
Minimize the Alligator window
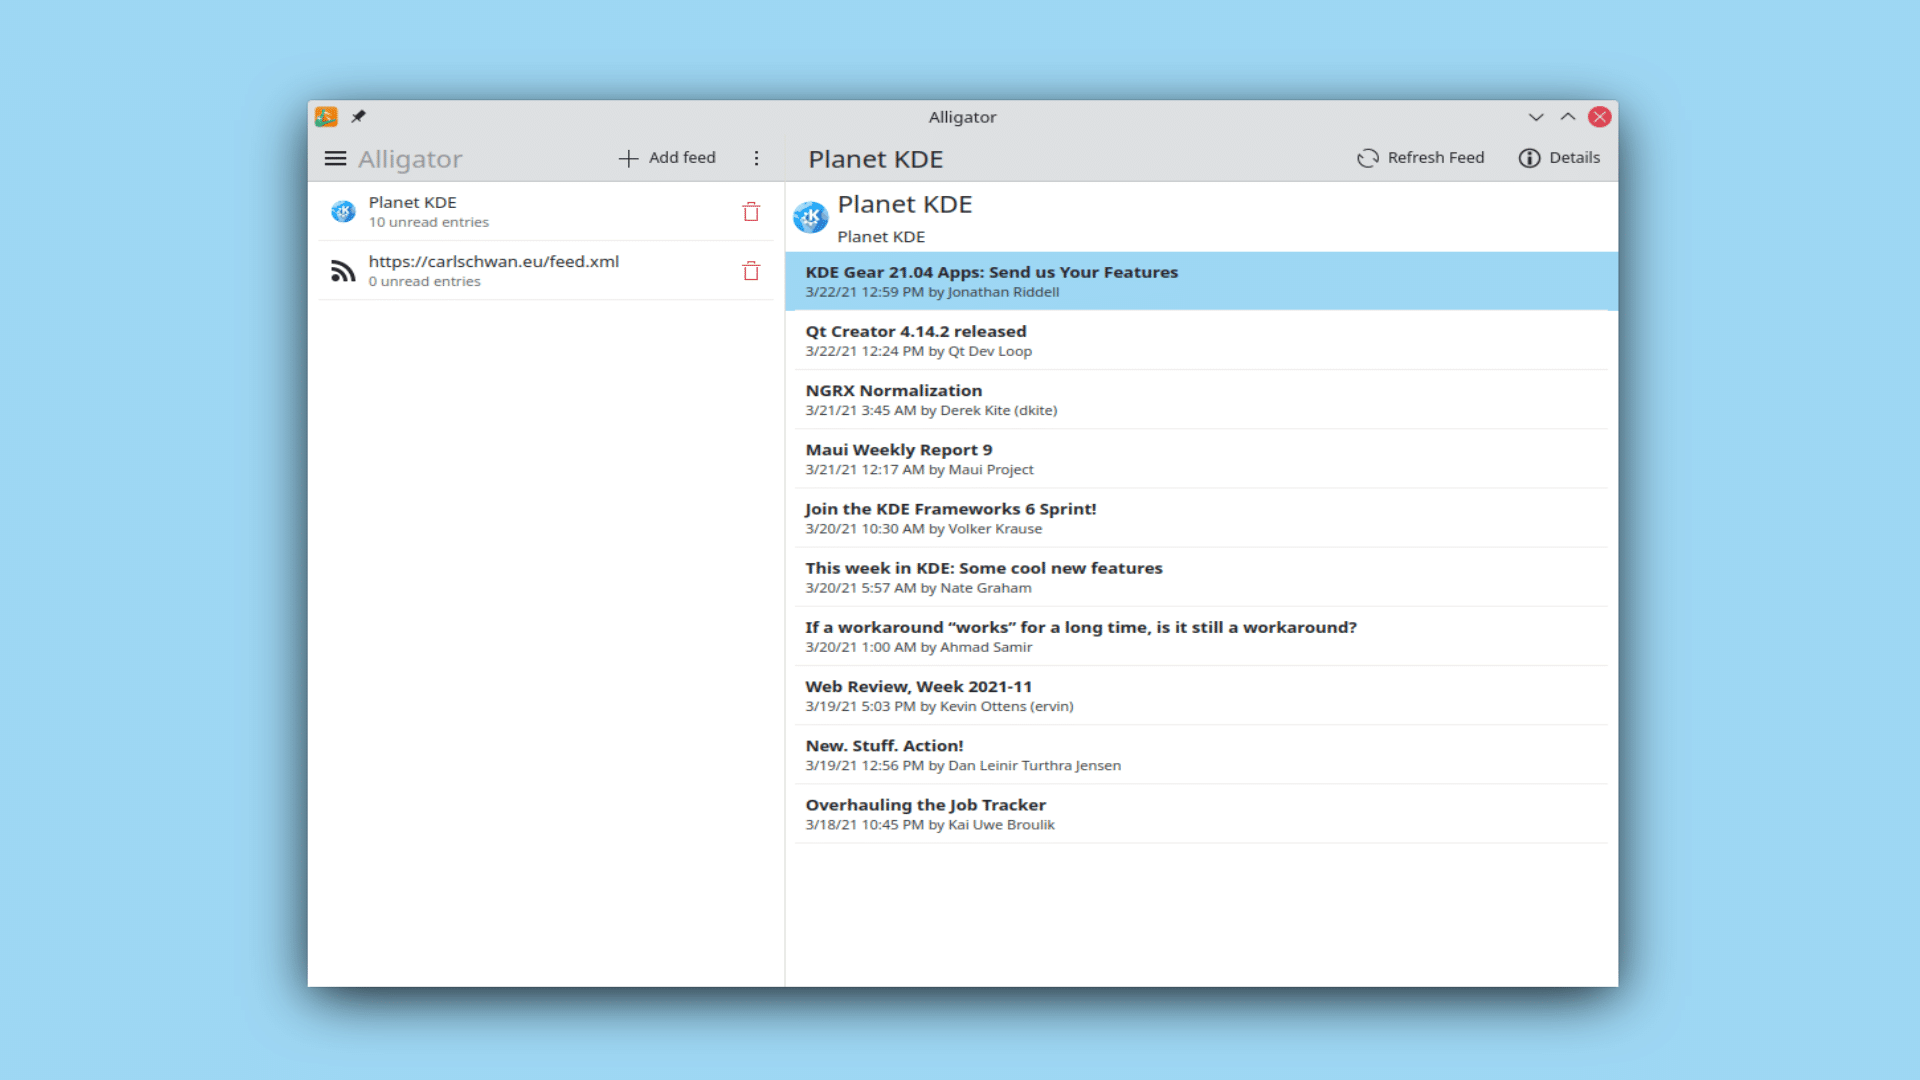click(x=1536, y=117)
